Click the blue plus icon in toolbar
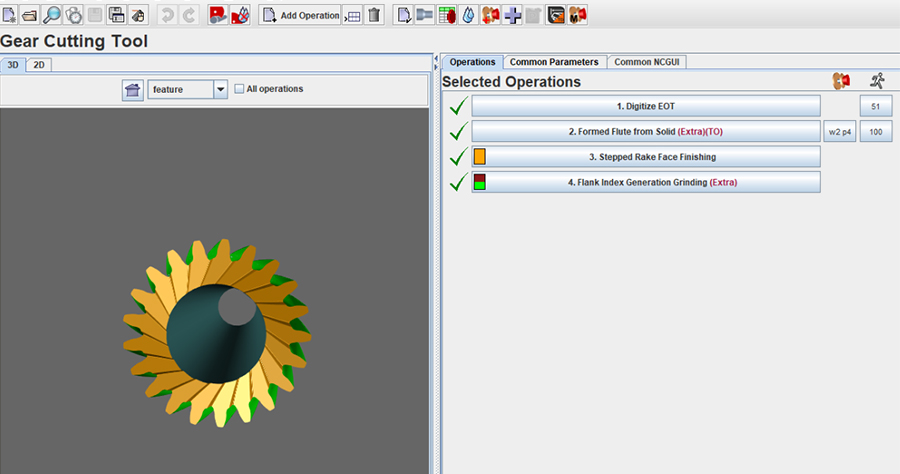Screen dimensions: 900x474 tap(512, 15)
